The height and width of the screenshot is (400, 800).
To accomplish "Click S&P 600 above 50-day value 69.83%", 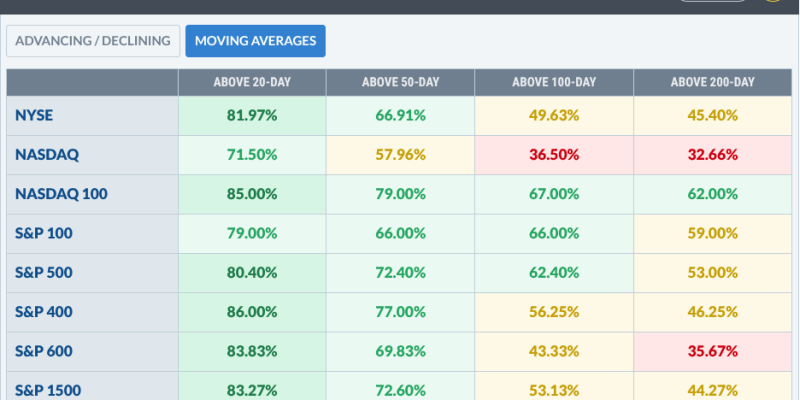I will (x=401, y=352).
